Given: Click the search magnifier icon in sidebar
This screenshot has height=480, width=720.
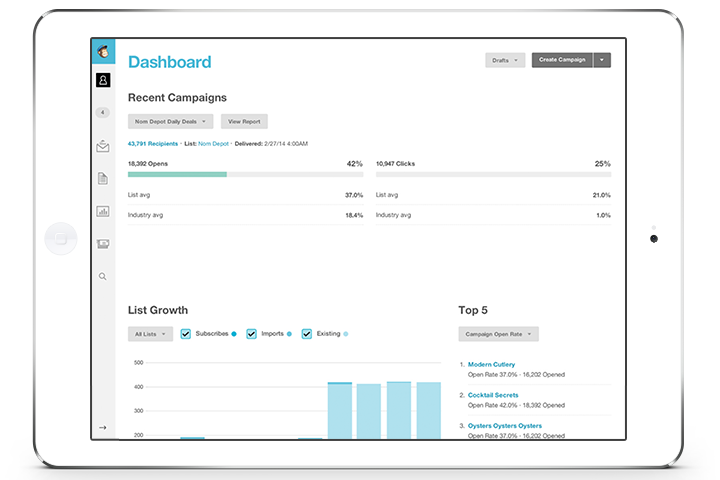Looking at the screenshot, I should point(103,277).
